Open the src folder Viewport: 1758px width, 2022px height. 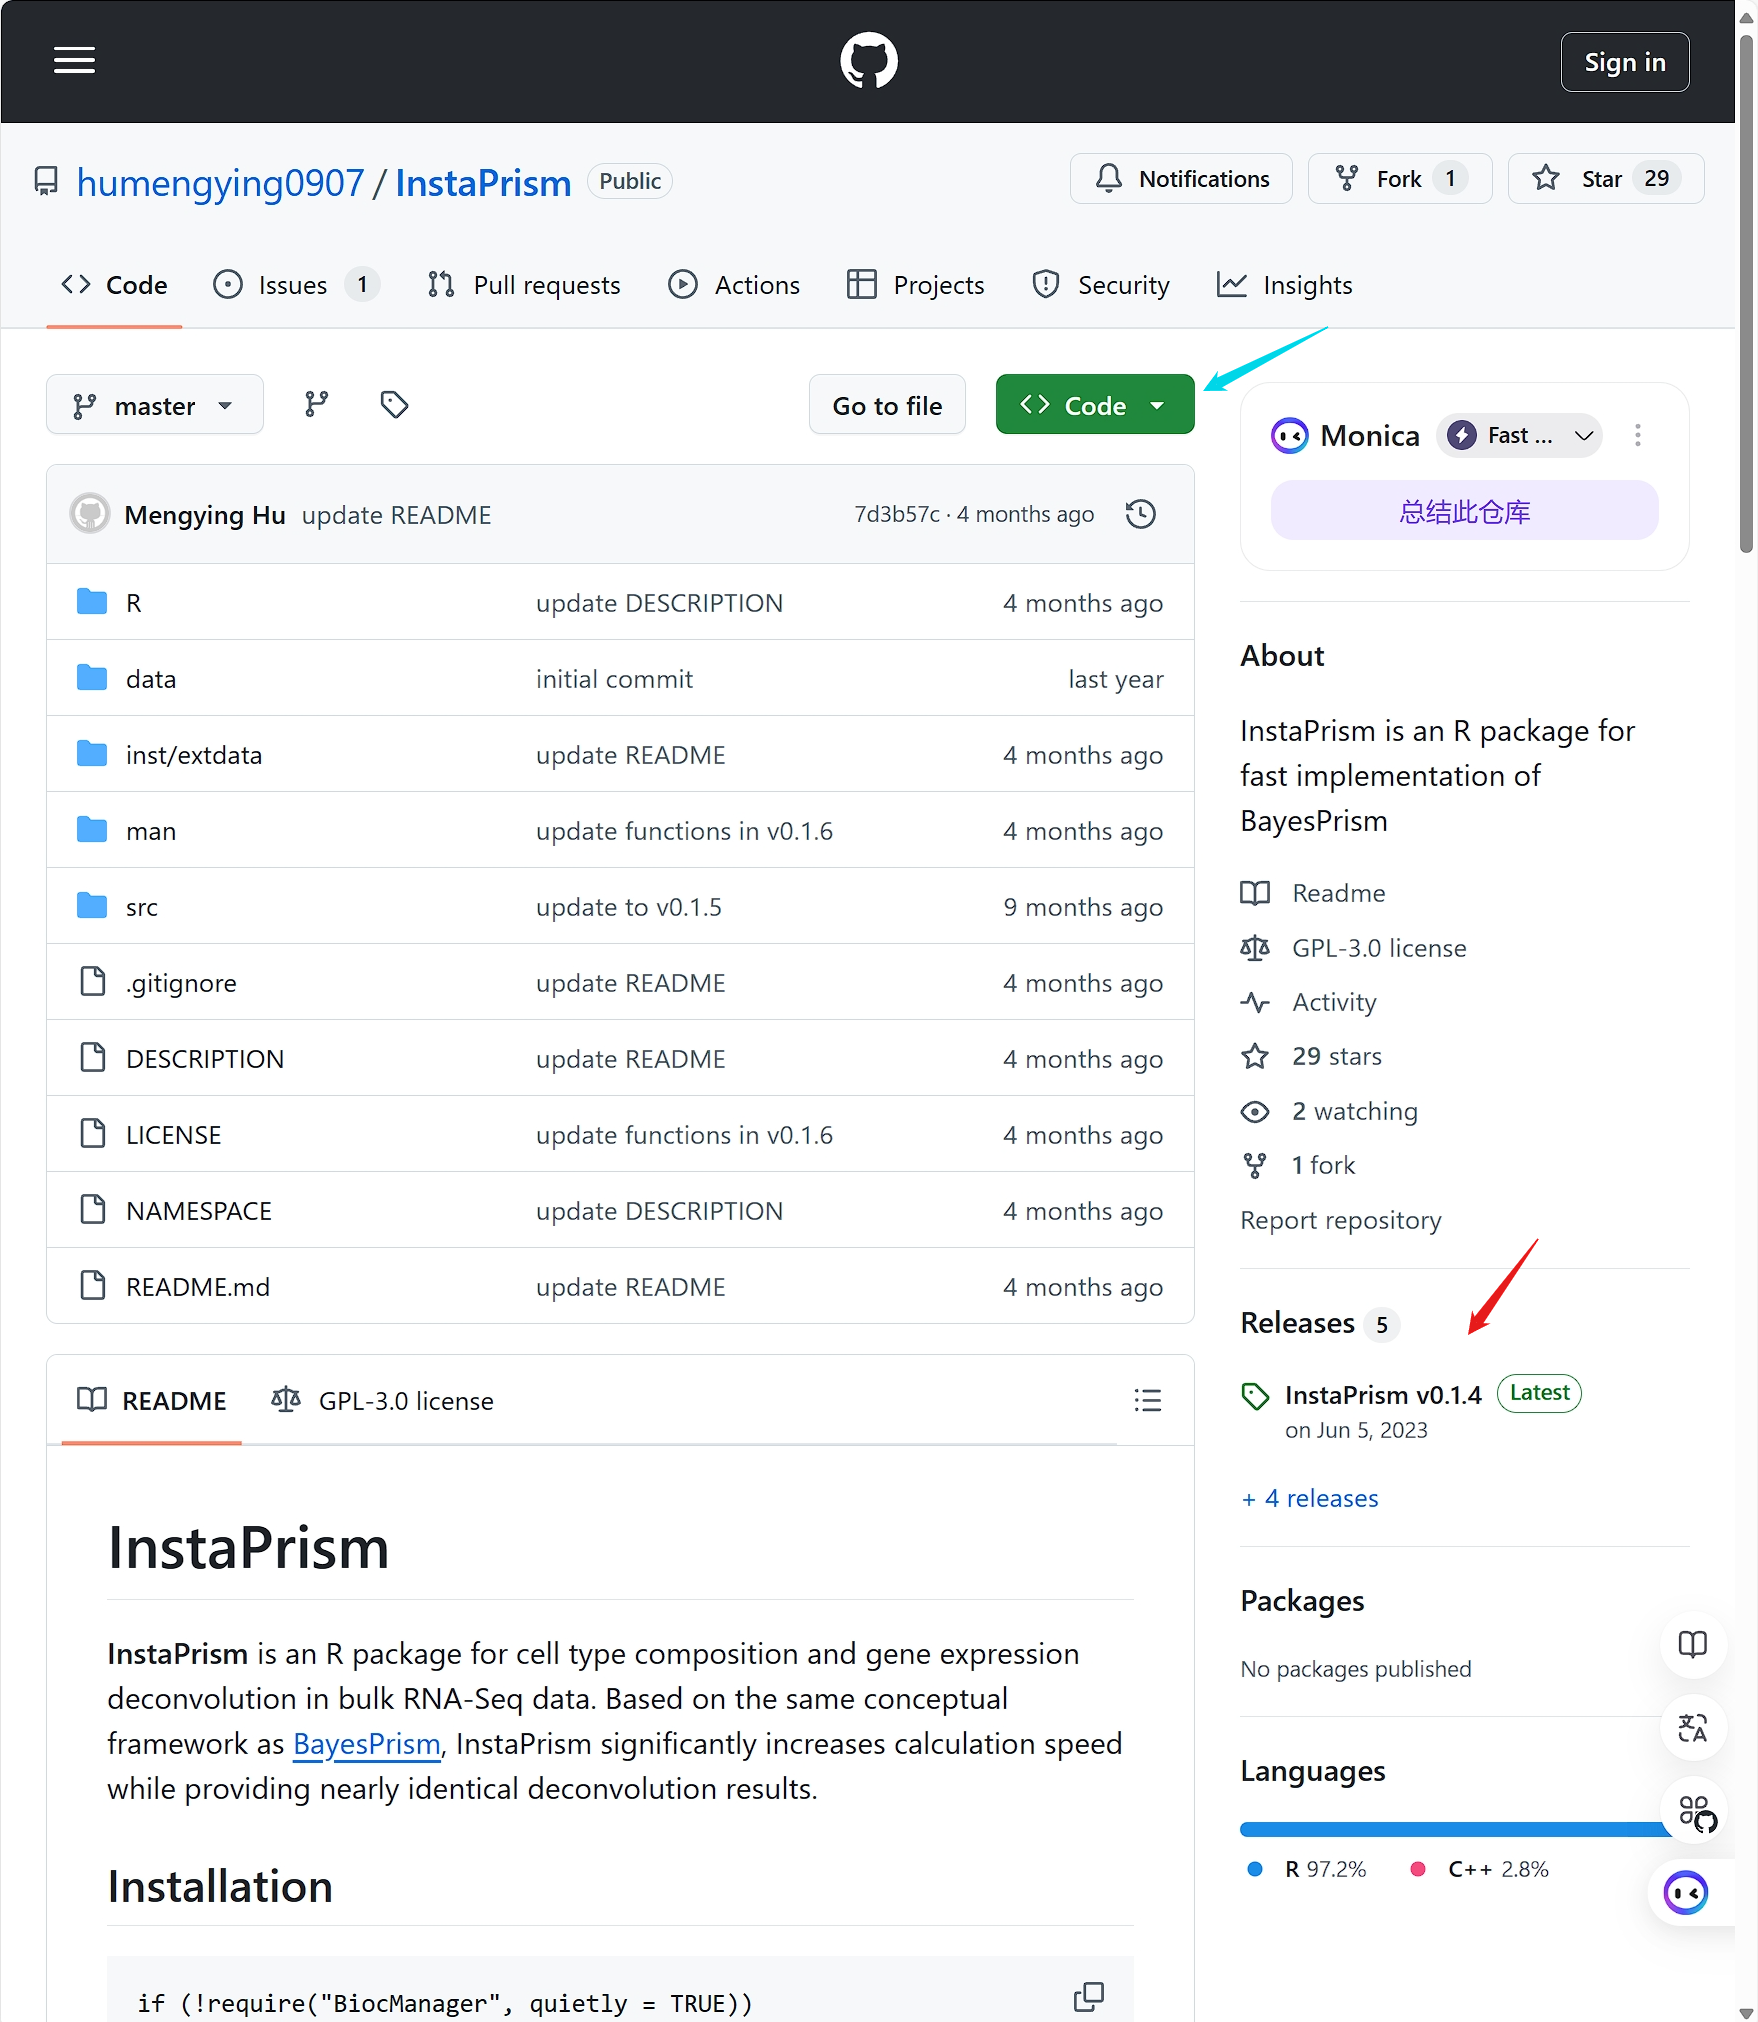[x=142, y=907]
